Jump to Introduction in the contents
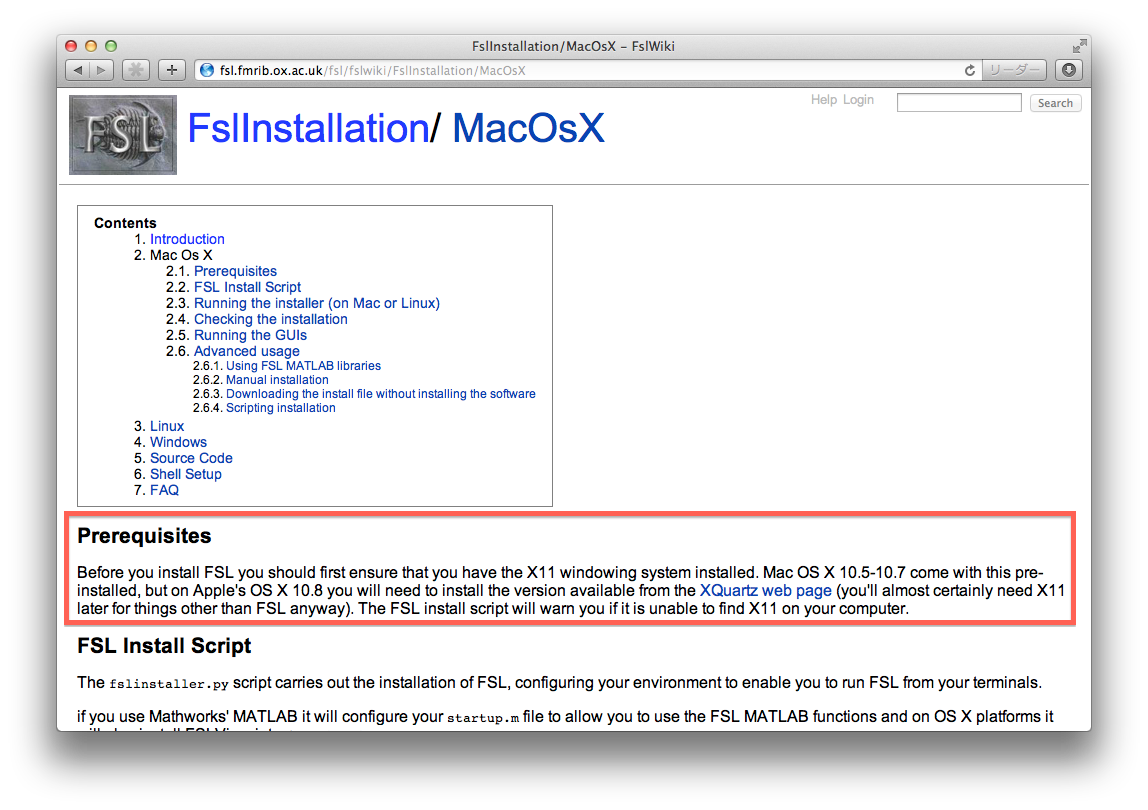 187,239
